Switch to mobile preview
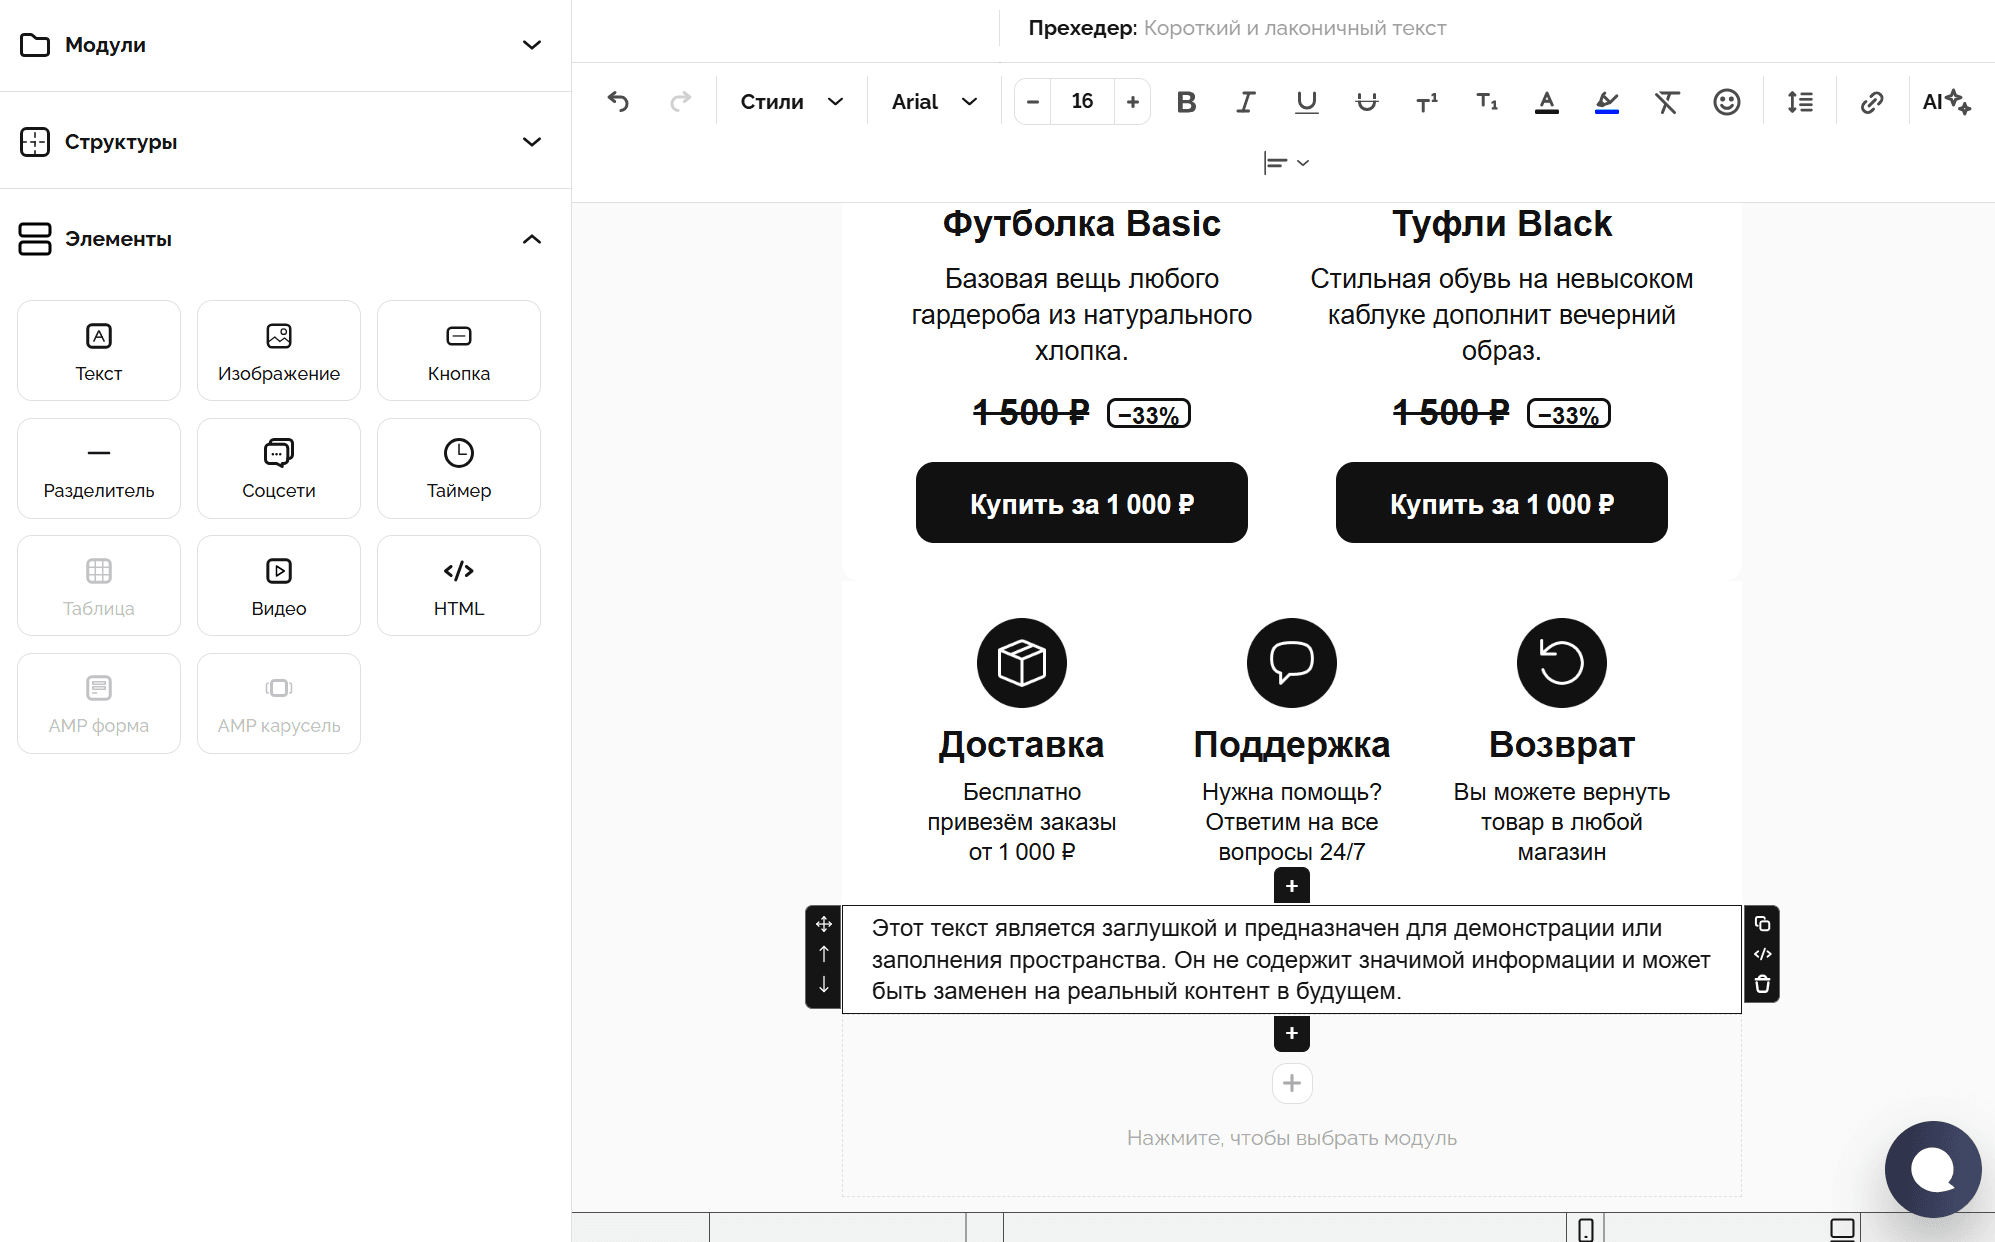Viewport: 1995px width, 1242px height. click(1585, 1229)
